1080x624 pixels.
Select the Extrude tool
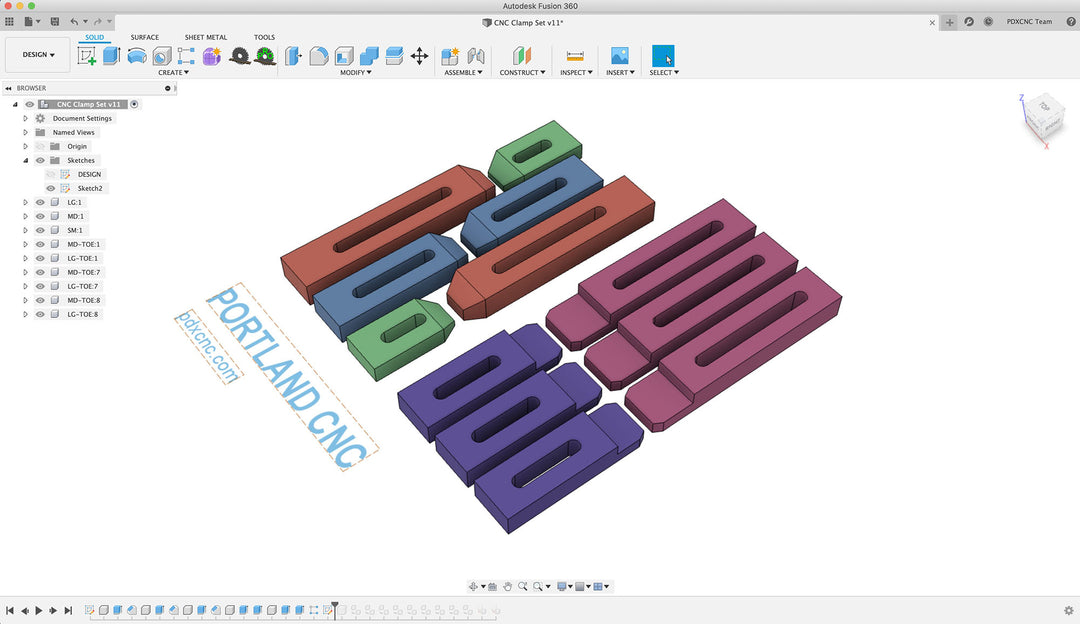(111, 56)
